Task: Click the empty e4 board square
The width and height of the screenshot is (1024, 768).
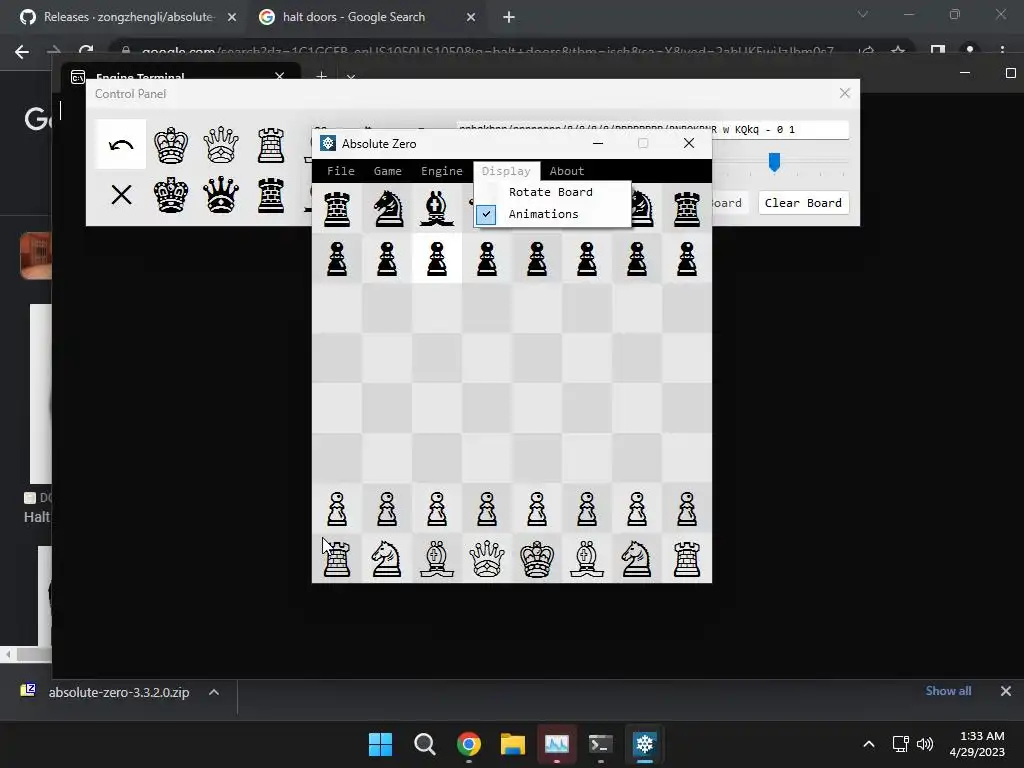Action: tap(537, 409)
